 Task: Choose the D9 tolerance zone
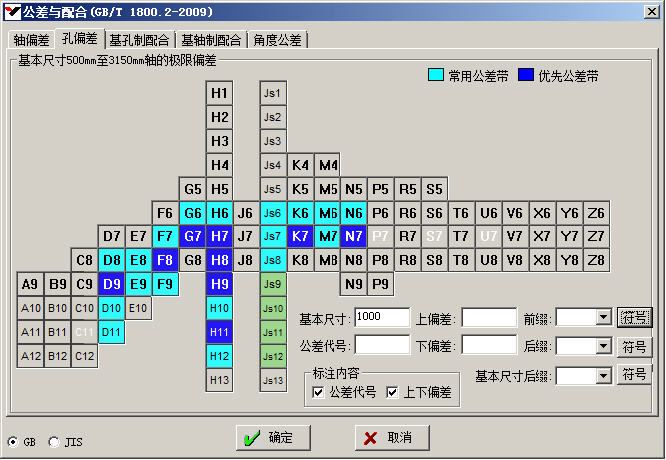tap(111, 284)
